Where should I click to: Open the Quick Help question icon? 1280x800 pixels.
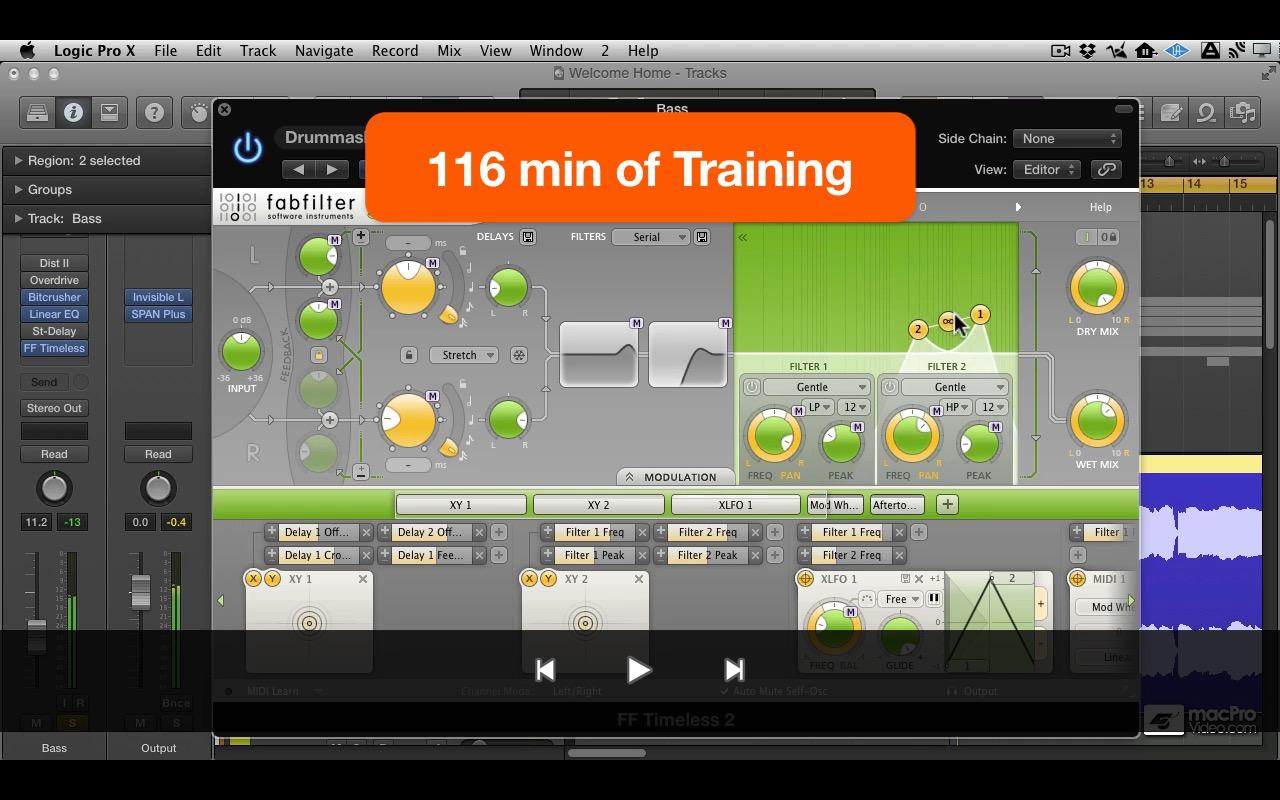click(154, 113)
